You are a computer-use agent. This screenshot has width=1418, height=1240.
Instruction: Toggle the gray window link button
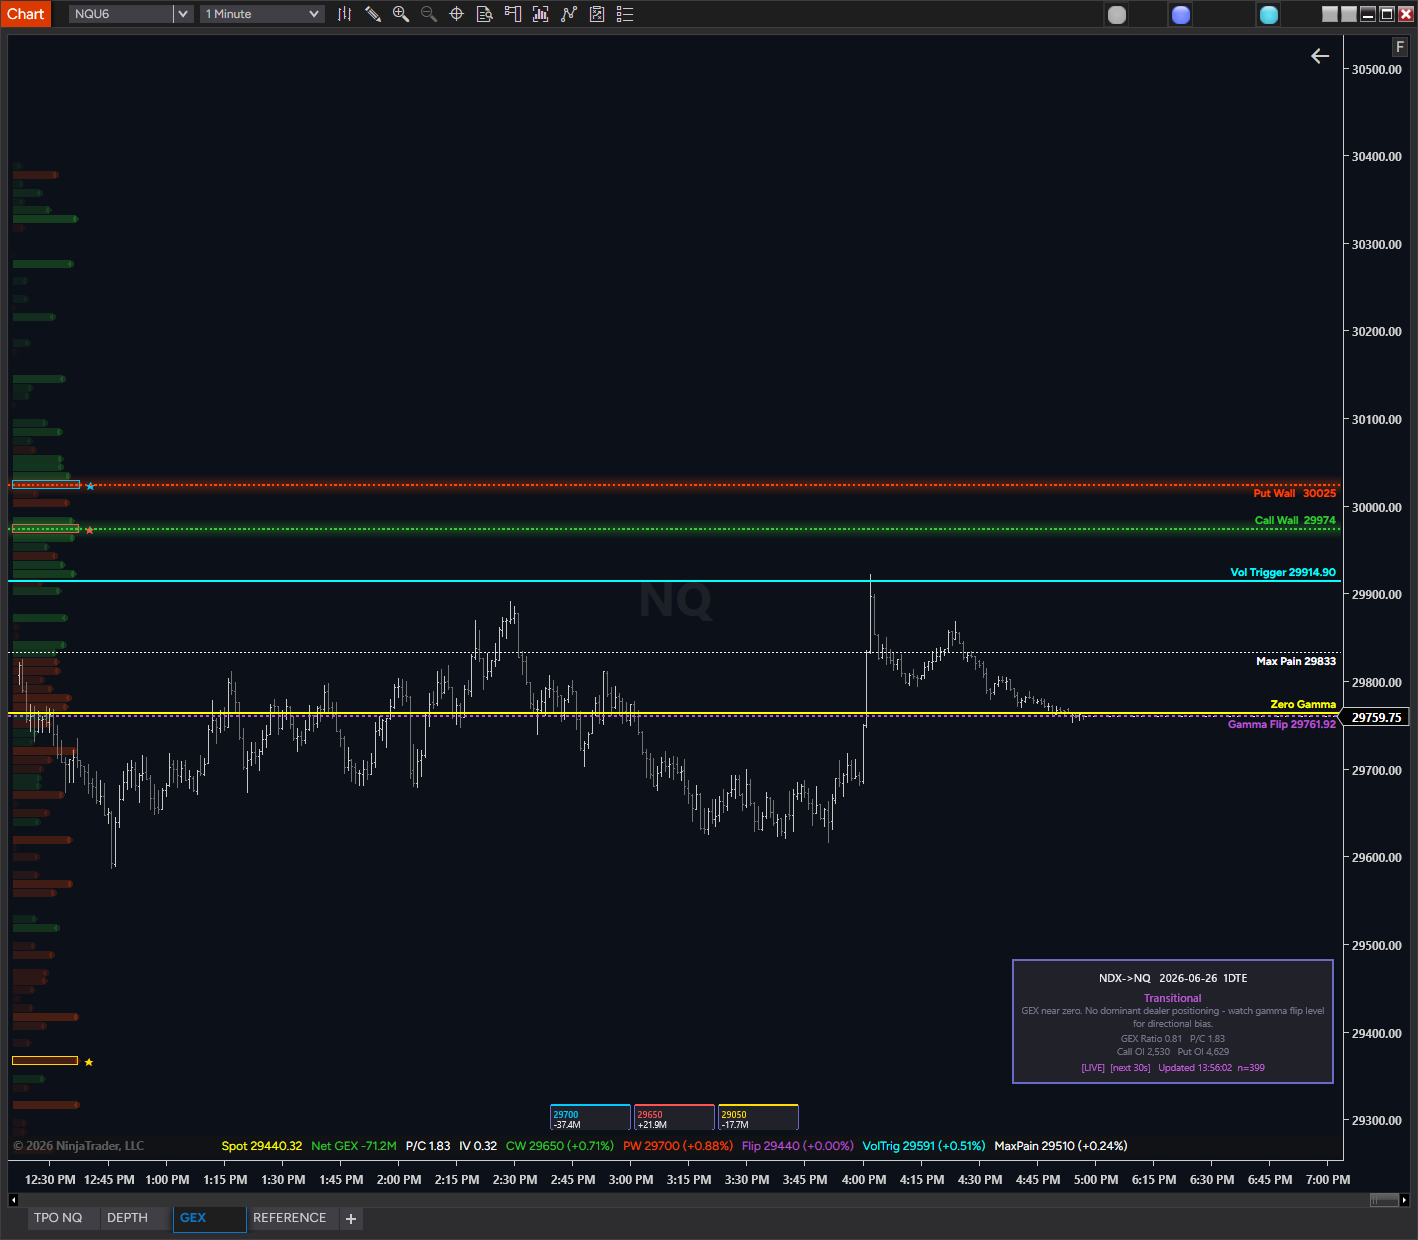[x=1117, y=14]
